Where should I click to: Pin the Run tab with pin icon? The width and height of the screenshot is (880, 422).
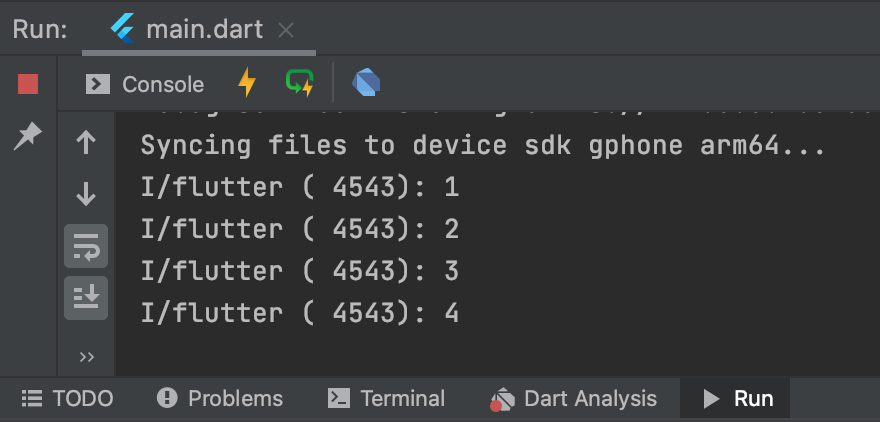(x=28, y=136)
